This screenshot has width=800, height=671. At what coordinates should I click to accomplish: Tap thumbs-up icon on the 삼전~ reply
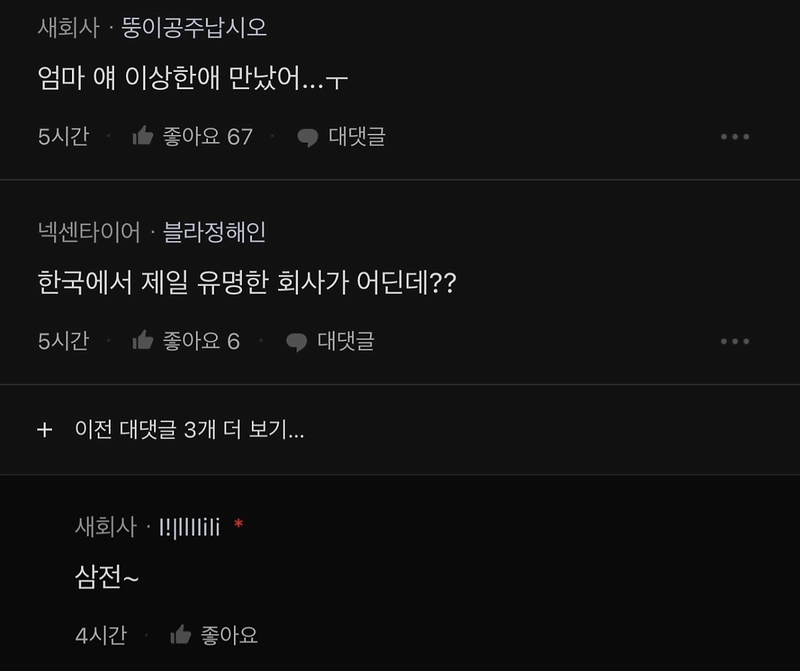(181, 635)
